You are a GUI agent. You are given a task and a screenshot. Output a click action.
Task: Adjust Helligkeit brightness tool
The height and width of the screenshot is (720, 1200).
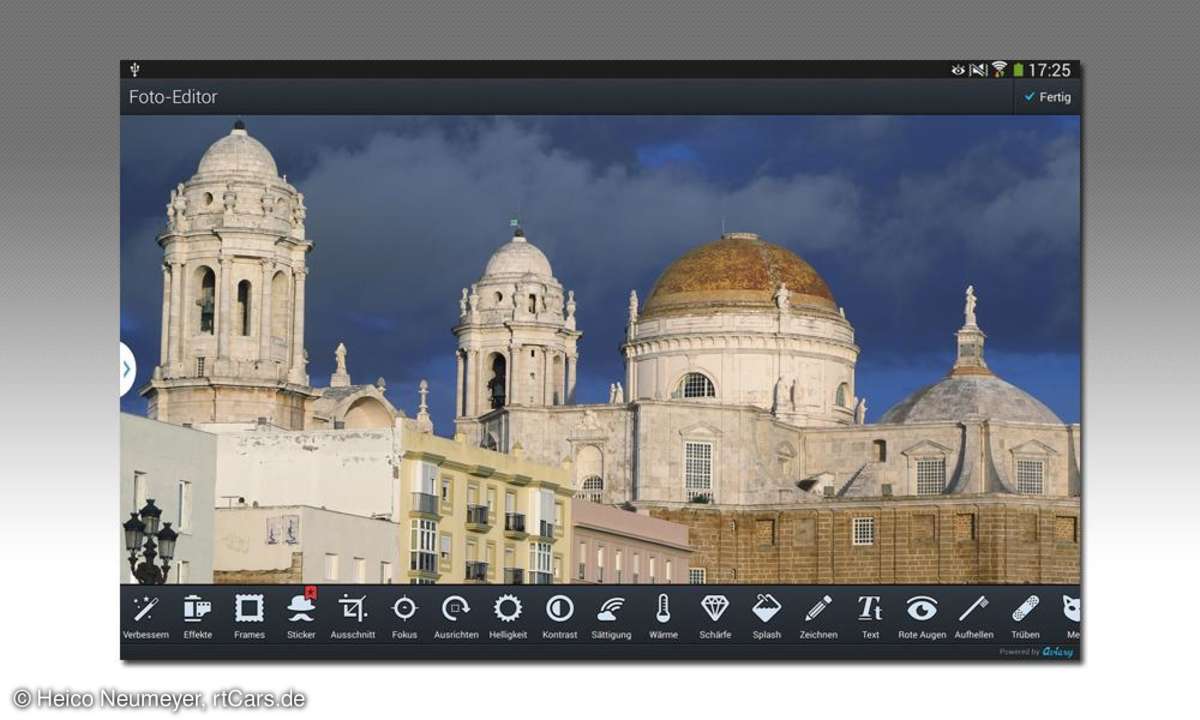508,616
